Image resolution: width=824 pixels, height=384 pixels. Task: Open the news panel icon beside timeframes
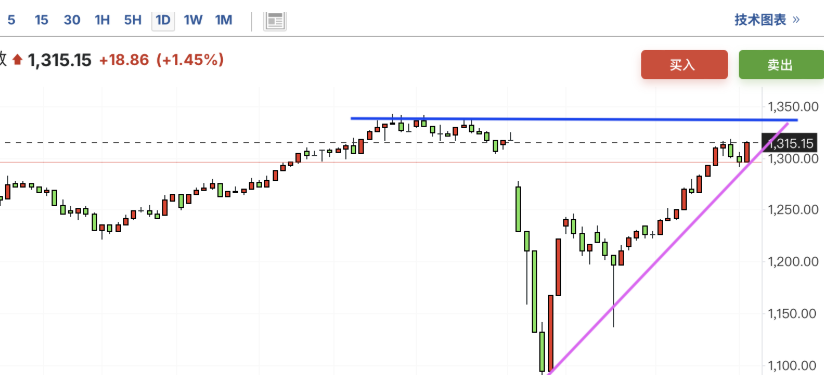click(x=275, y=20)
